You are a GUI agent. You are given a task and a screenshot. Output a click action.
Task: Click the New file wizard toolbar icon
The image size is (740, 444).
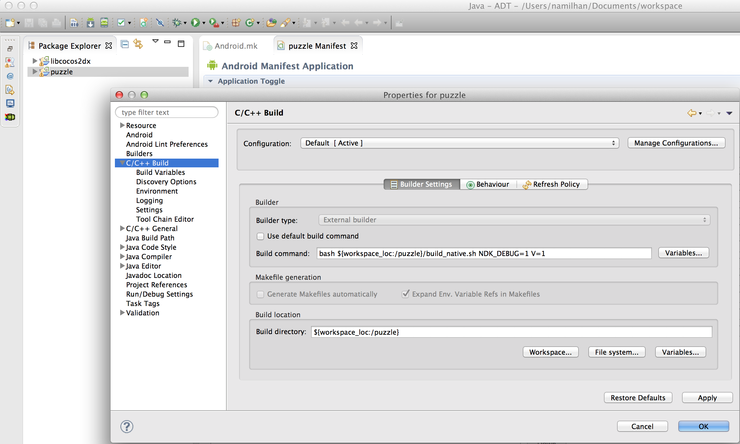pos(9,23)
